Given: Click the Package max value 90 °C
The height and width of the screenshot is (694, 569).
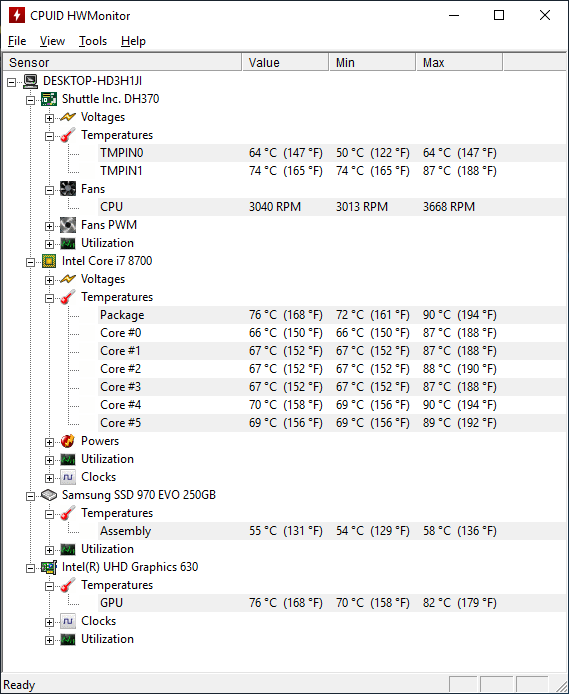Looking at the screenshot, I should click(x=459, y=315).
